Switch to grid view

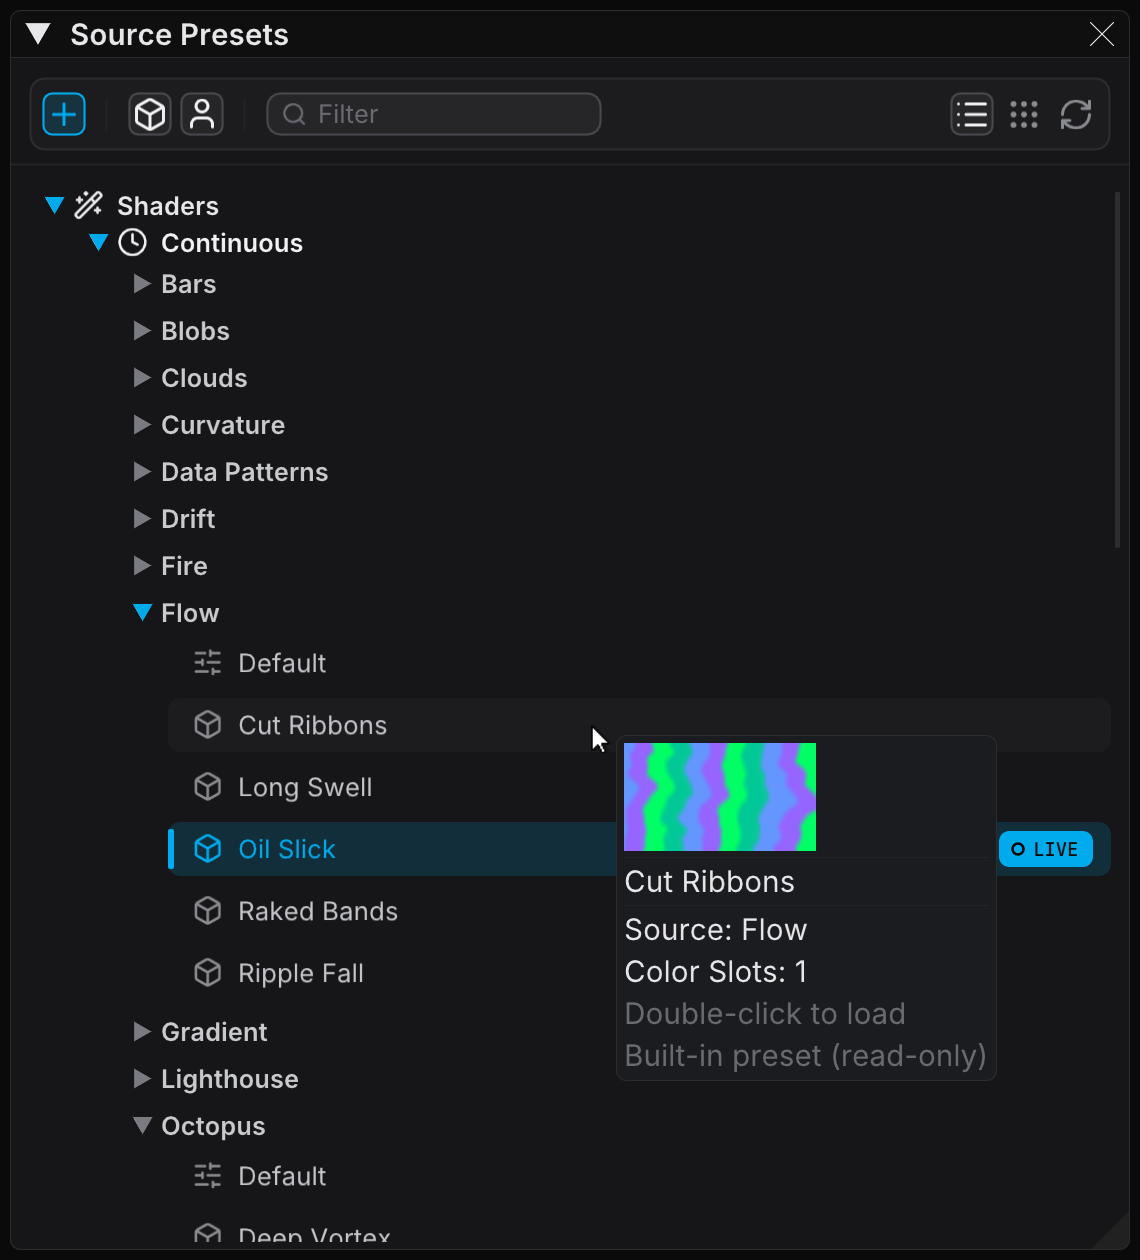[x=1024, y=114]
